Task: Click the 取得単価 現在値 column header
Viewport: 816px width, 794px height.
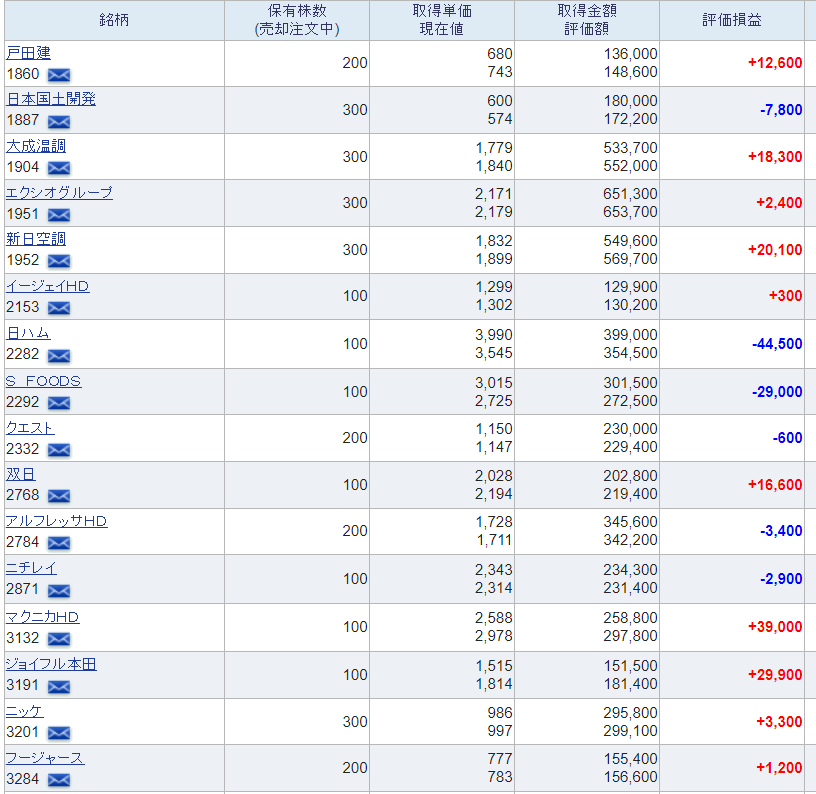Action: pos(442,20)
